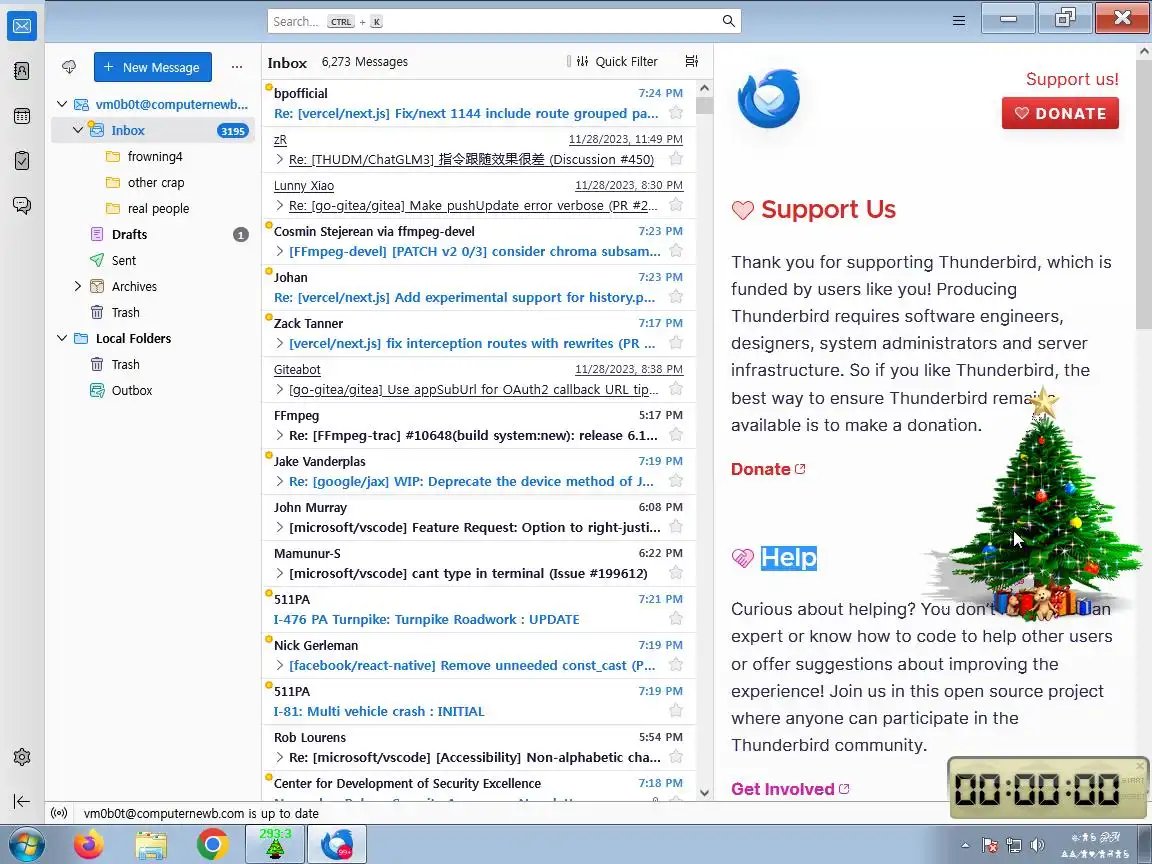
Task: Open the John Murray vscode message
Action: 478,517
